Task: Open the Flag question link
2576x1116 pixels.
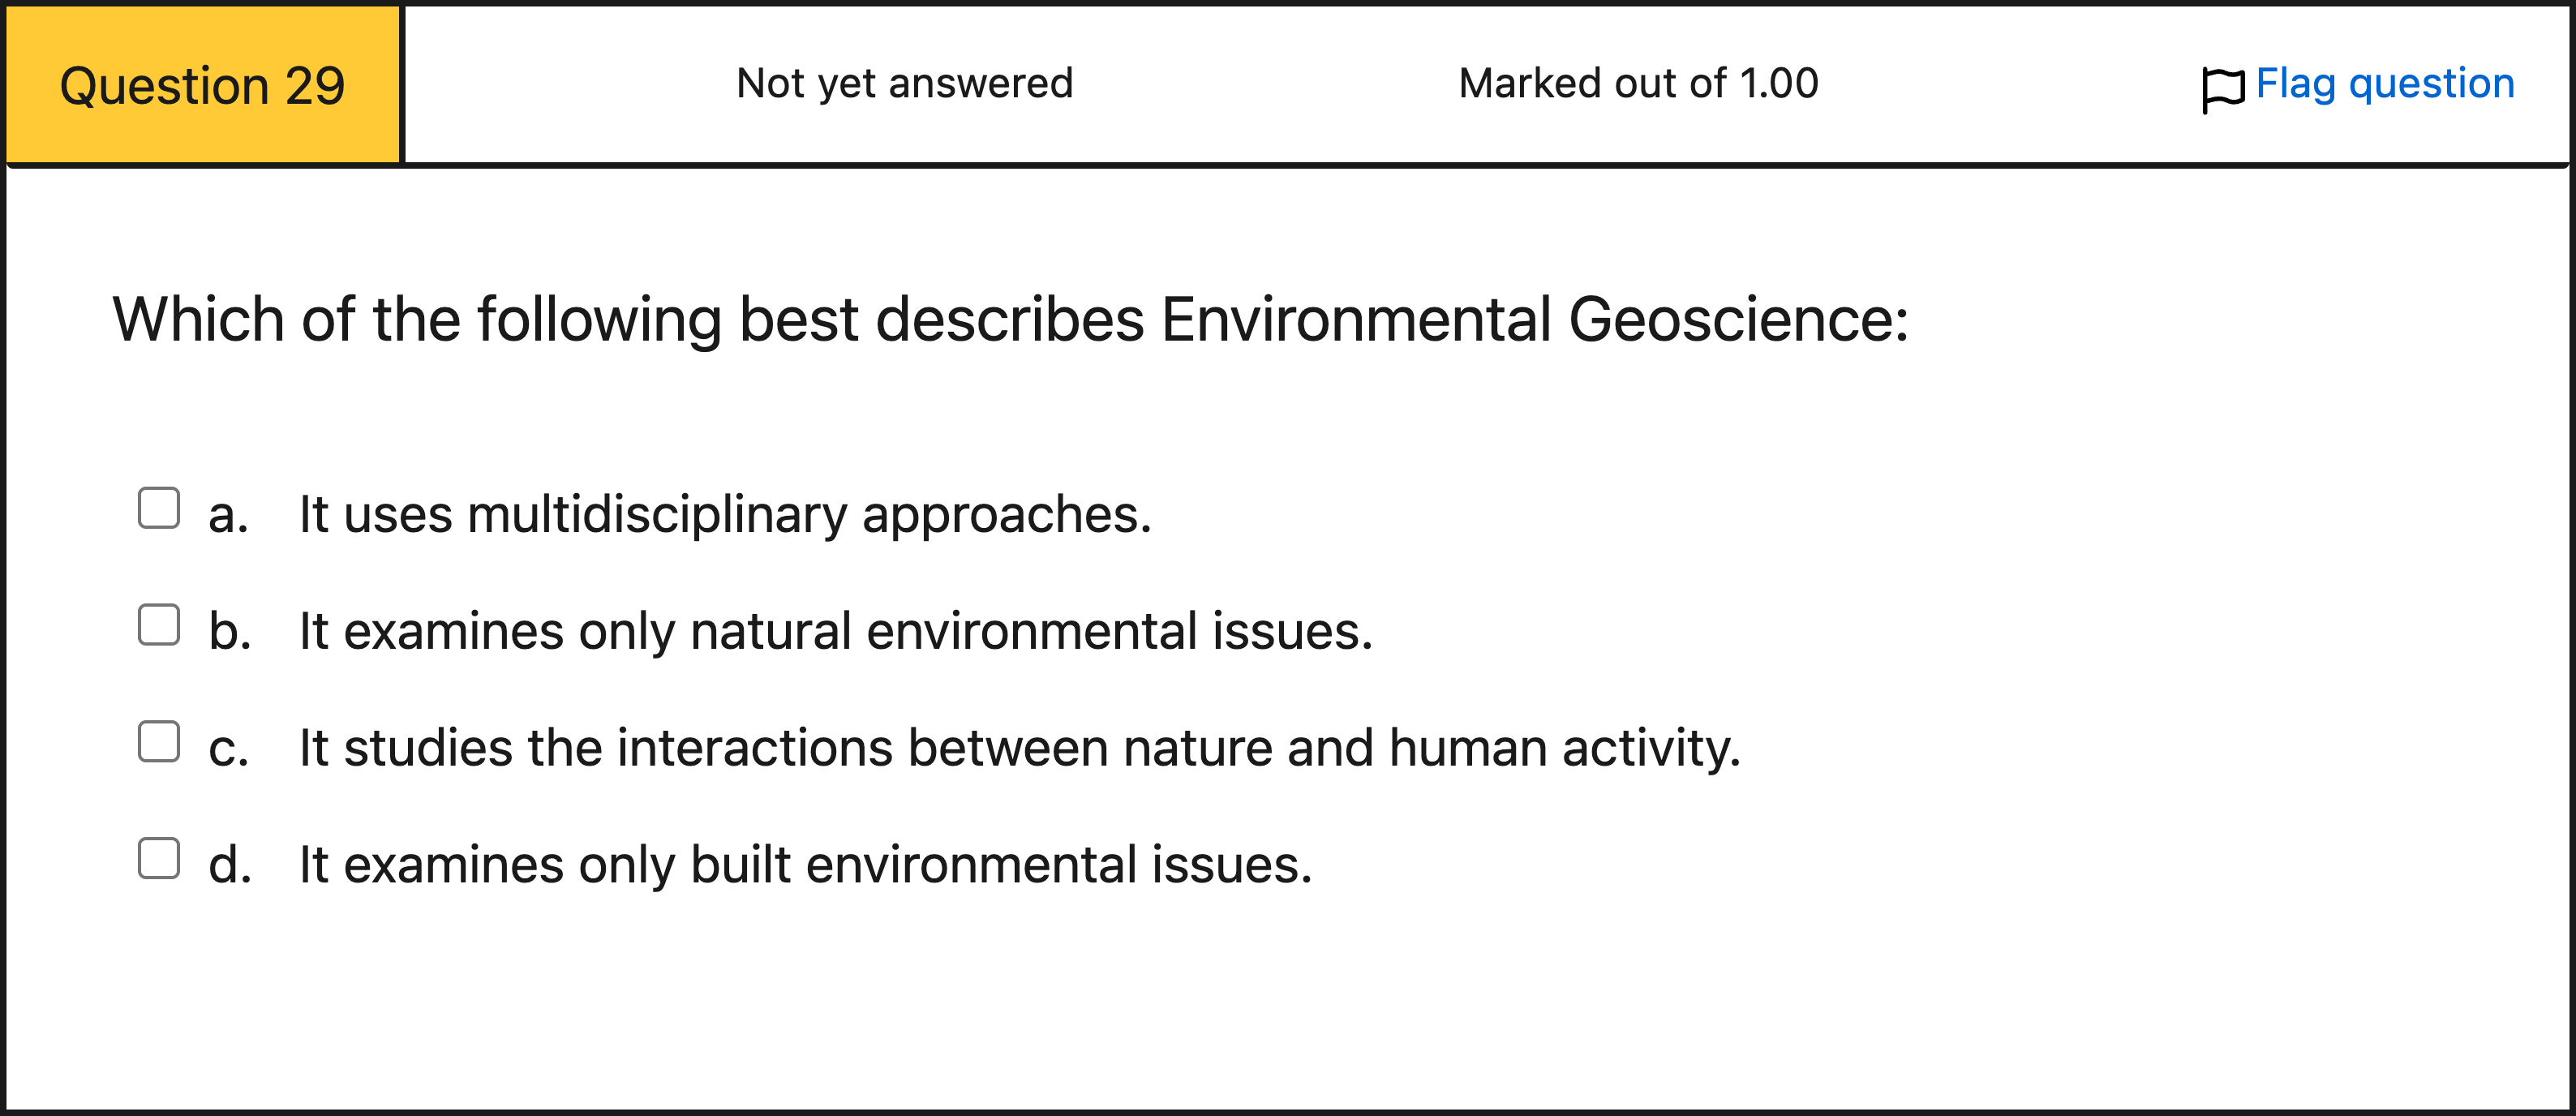Action: pos(2384,83)
